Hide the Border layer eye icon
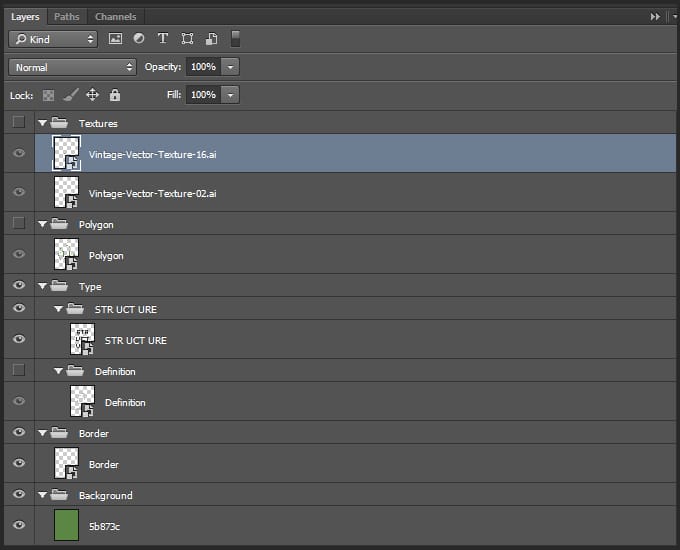 pos(19,463)
